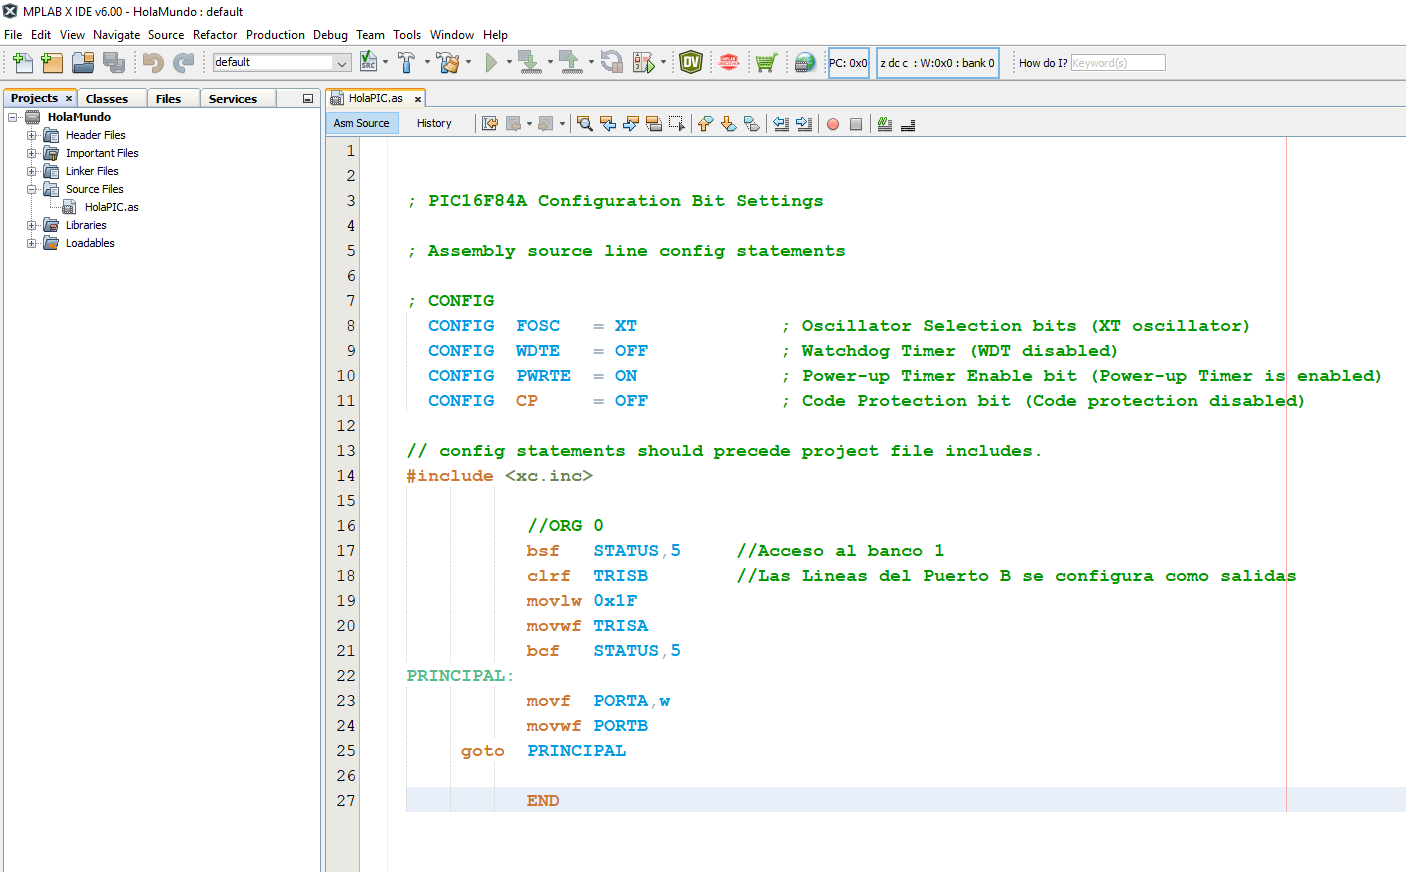This screenshot has width=1406, height=872.
Task: Click the New Project icon
Action: click(x=52, y=63)
